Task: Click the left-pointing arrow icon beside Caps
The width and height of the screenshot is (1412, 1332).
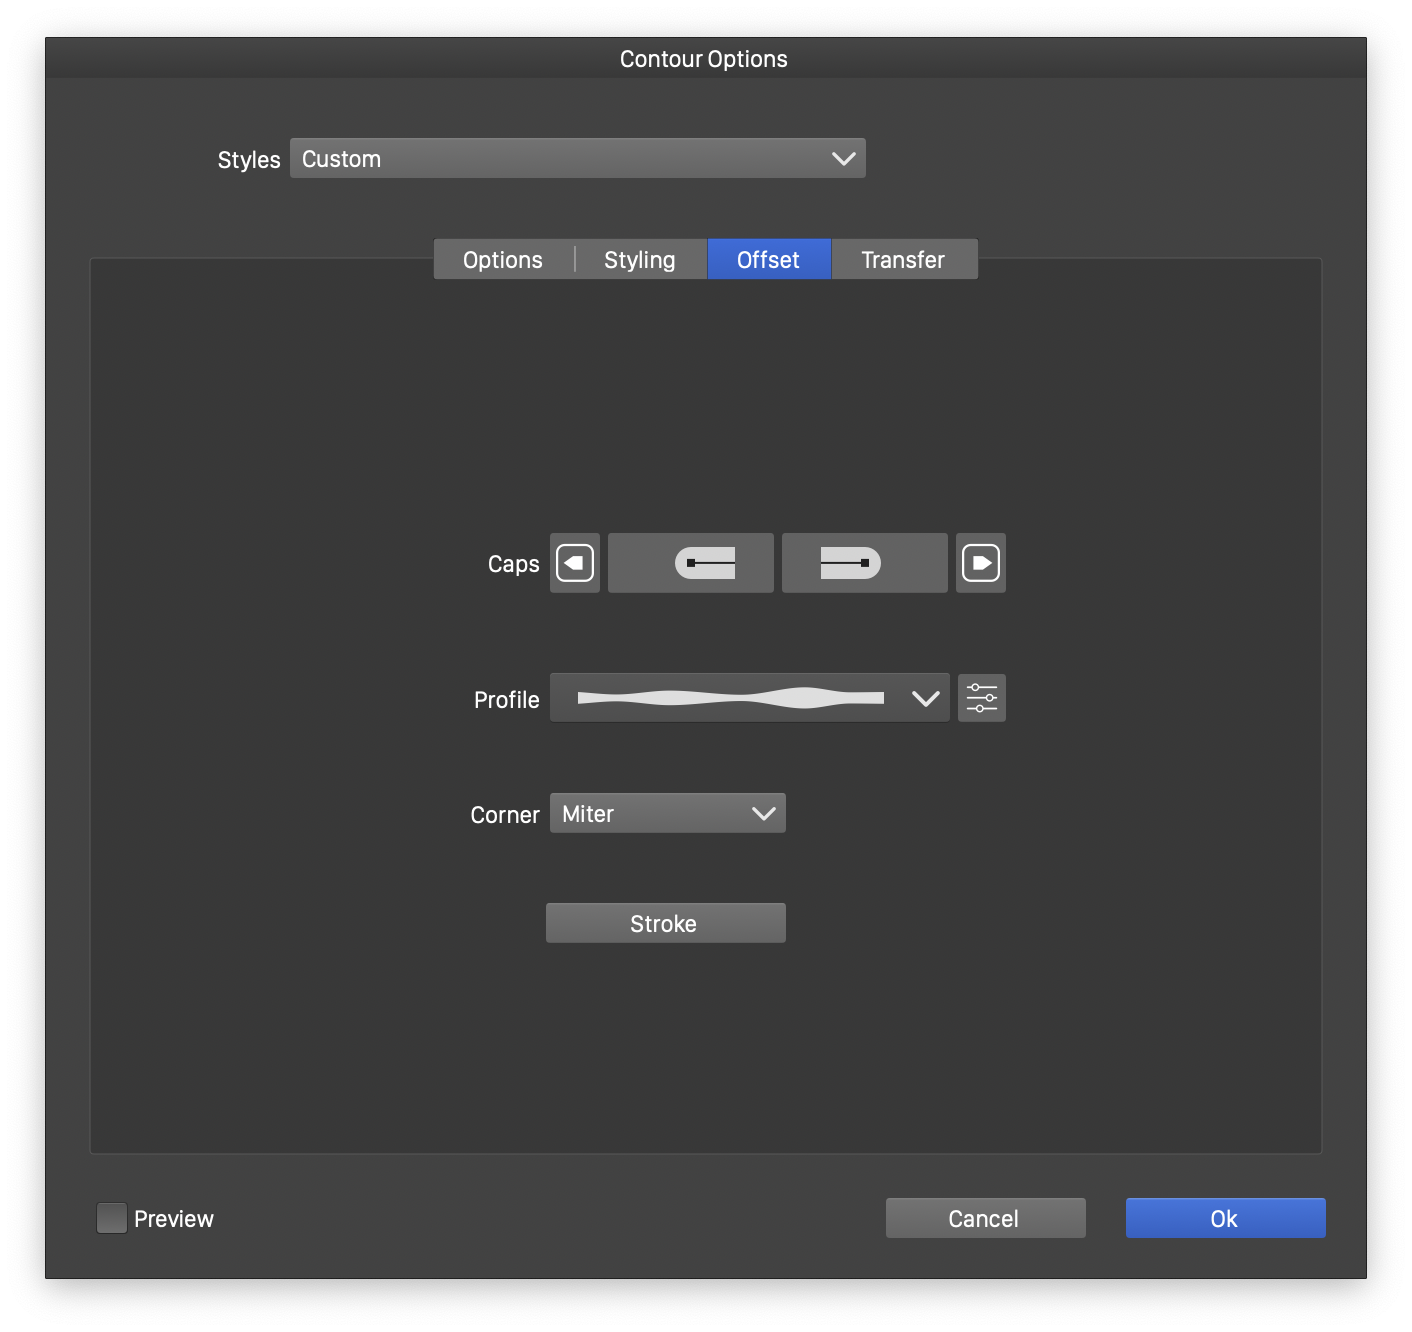Action: [x=575, y=563]
